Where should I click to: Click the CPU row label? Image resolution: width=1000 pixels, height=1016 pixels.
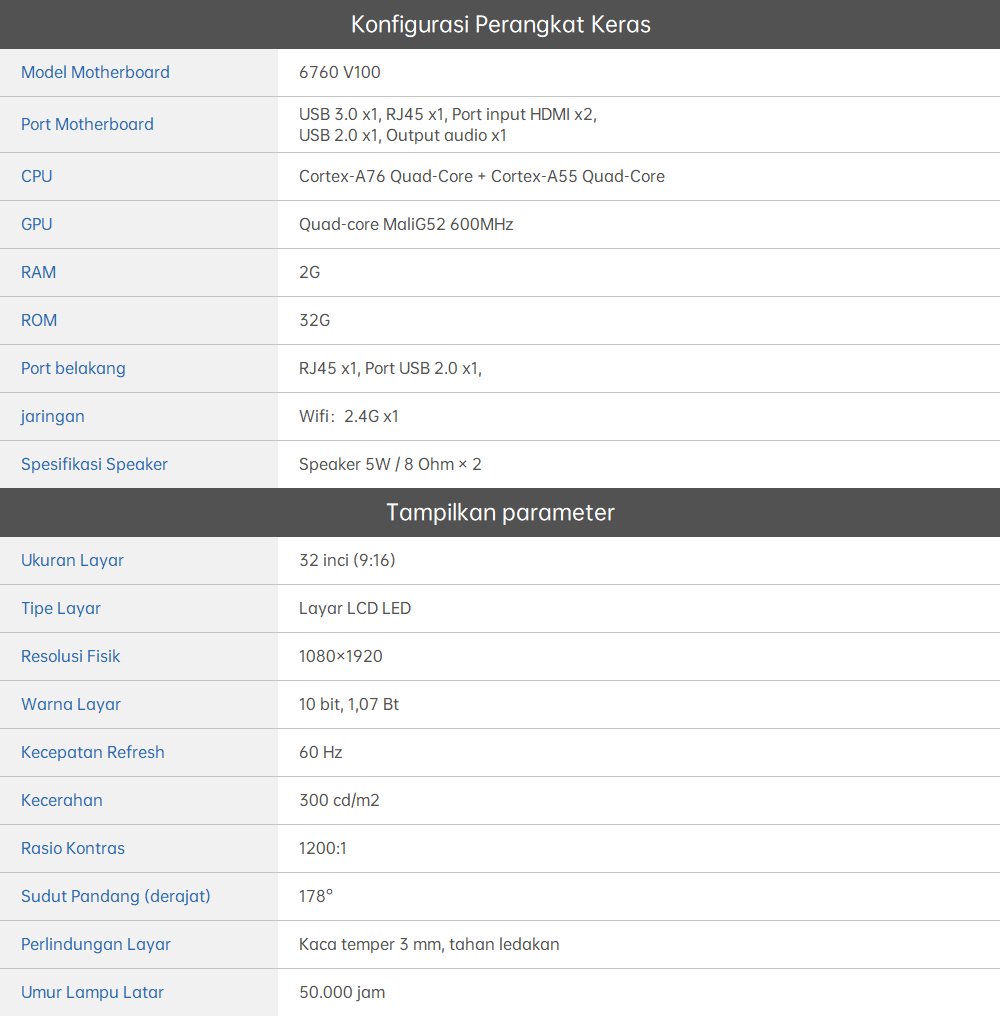click(37, 176)
